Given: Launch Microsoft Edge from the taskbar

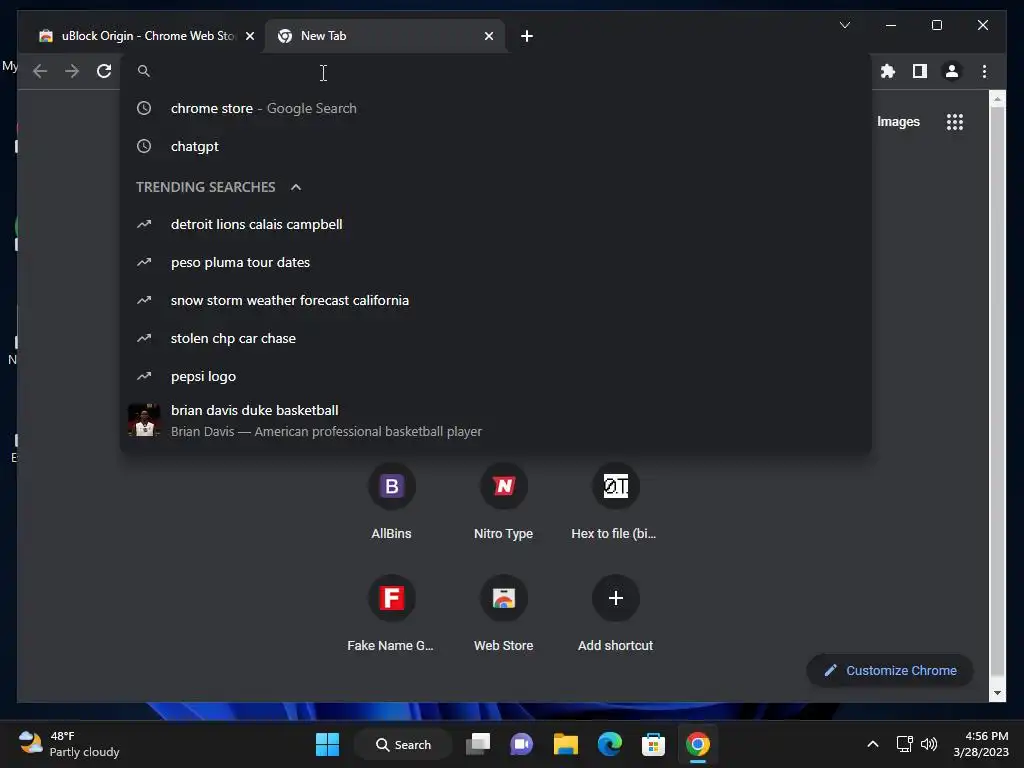Looking at the screenshot, I should coord(609,744).
